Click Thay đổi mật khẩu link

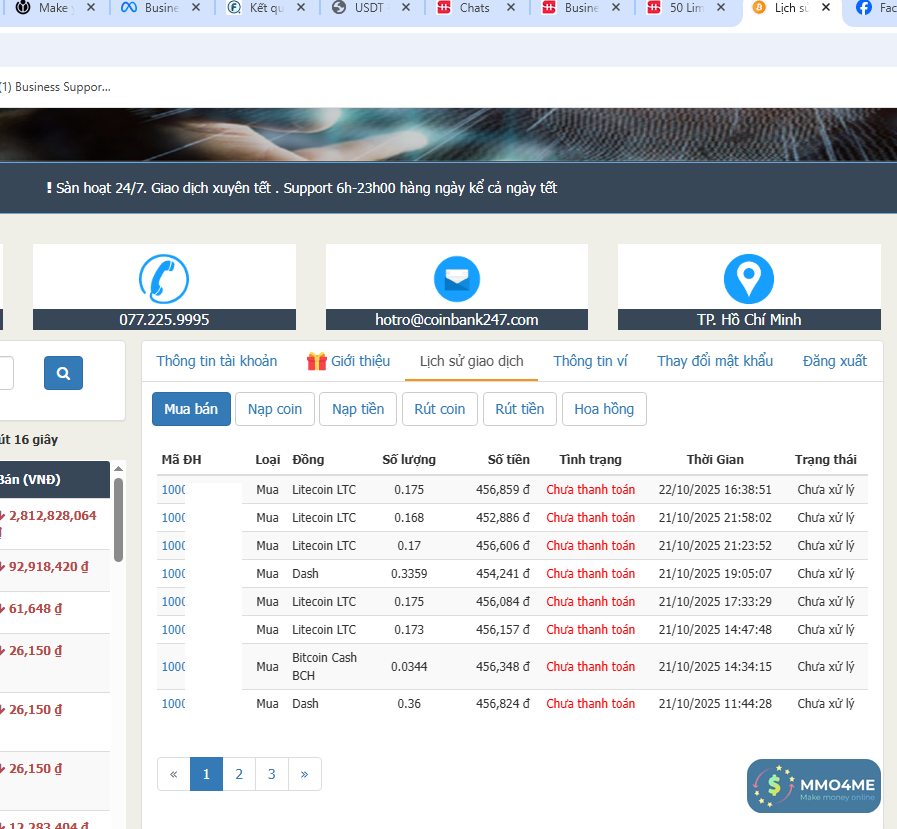point(715,361)
